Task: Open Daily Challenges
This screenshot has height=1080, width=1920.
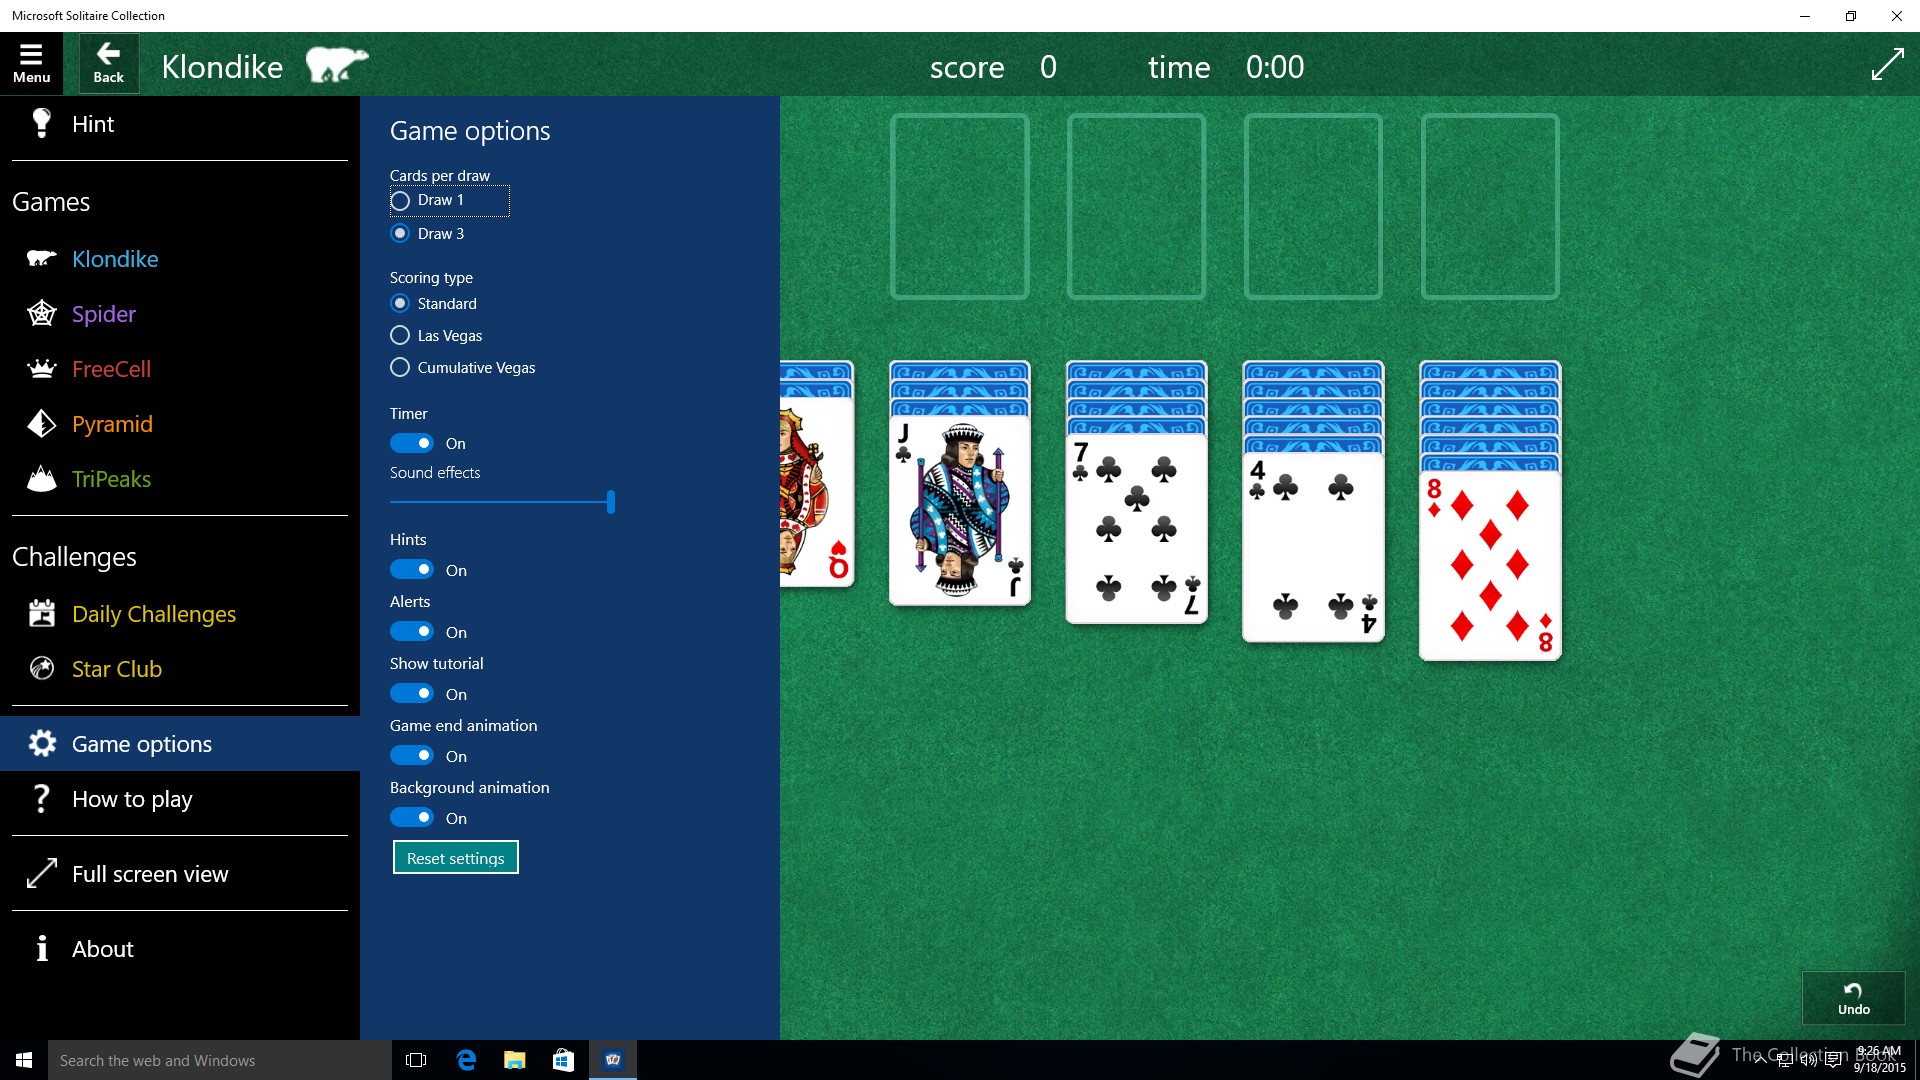Action: [x=180, y=613]
